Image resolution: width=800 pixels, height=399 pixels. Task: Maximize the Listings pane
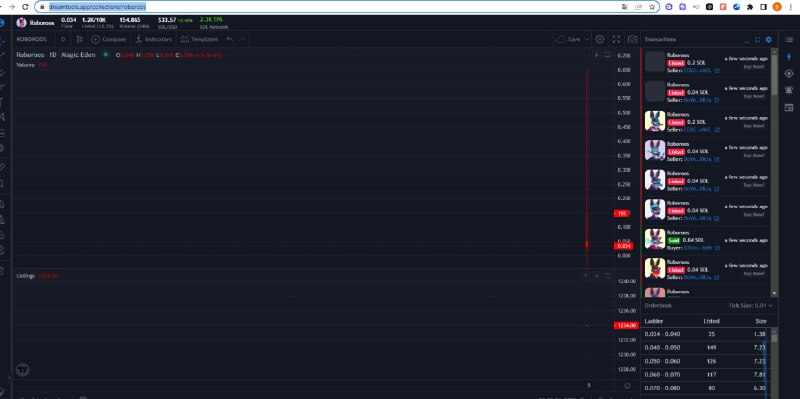pos(607,276)
